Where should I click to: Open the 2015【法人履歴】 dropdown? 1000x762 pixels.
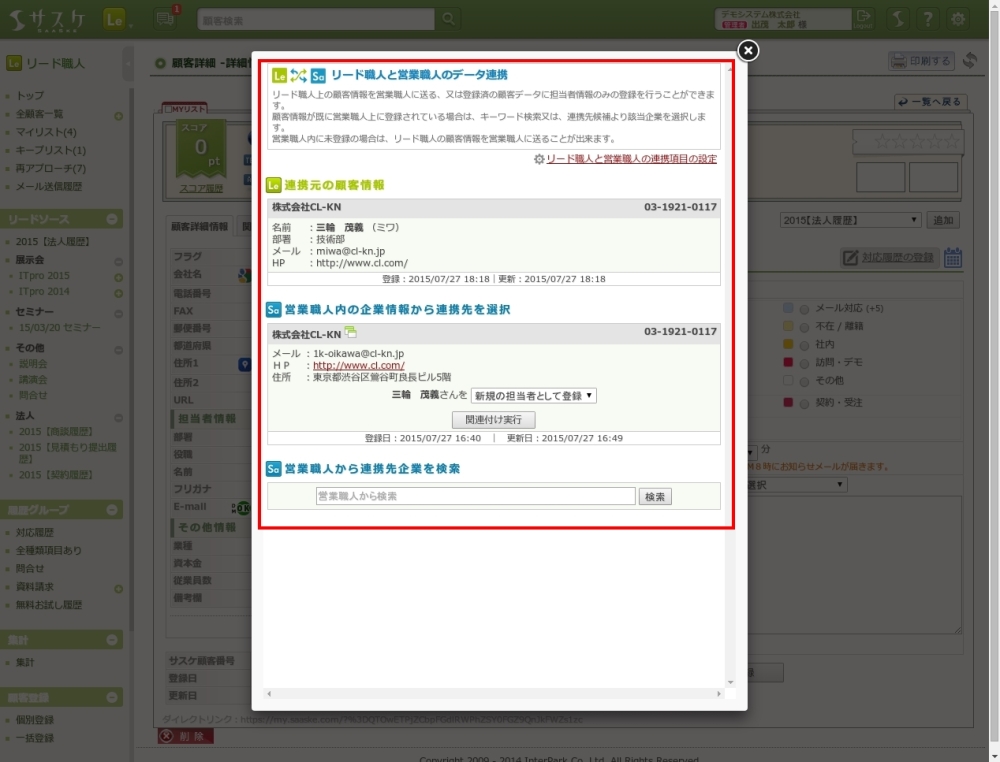[850, 220]
